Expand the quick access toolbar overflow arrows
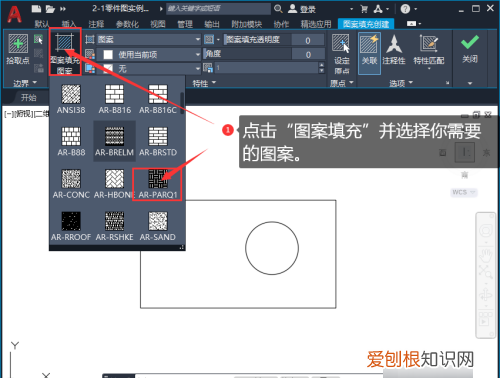 (63, 9)
